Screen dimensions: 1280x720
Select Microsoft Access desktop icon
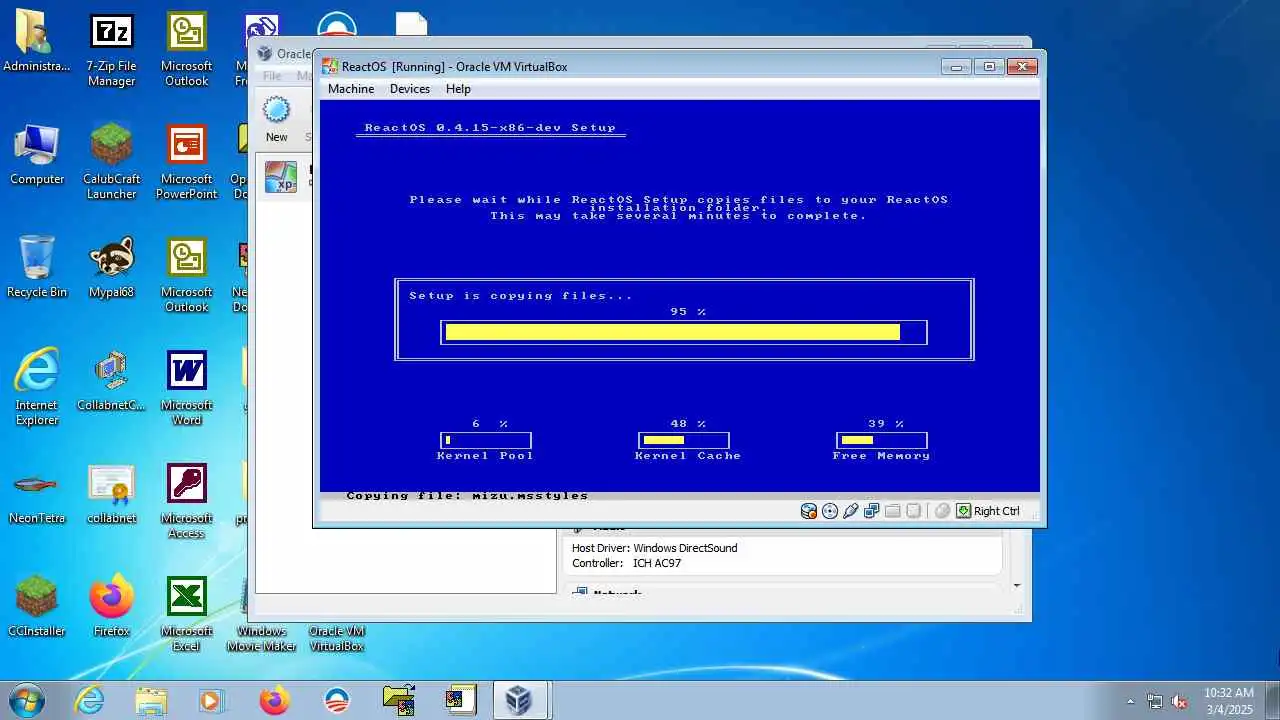[x=187, y=501]
